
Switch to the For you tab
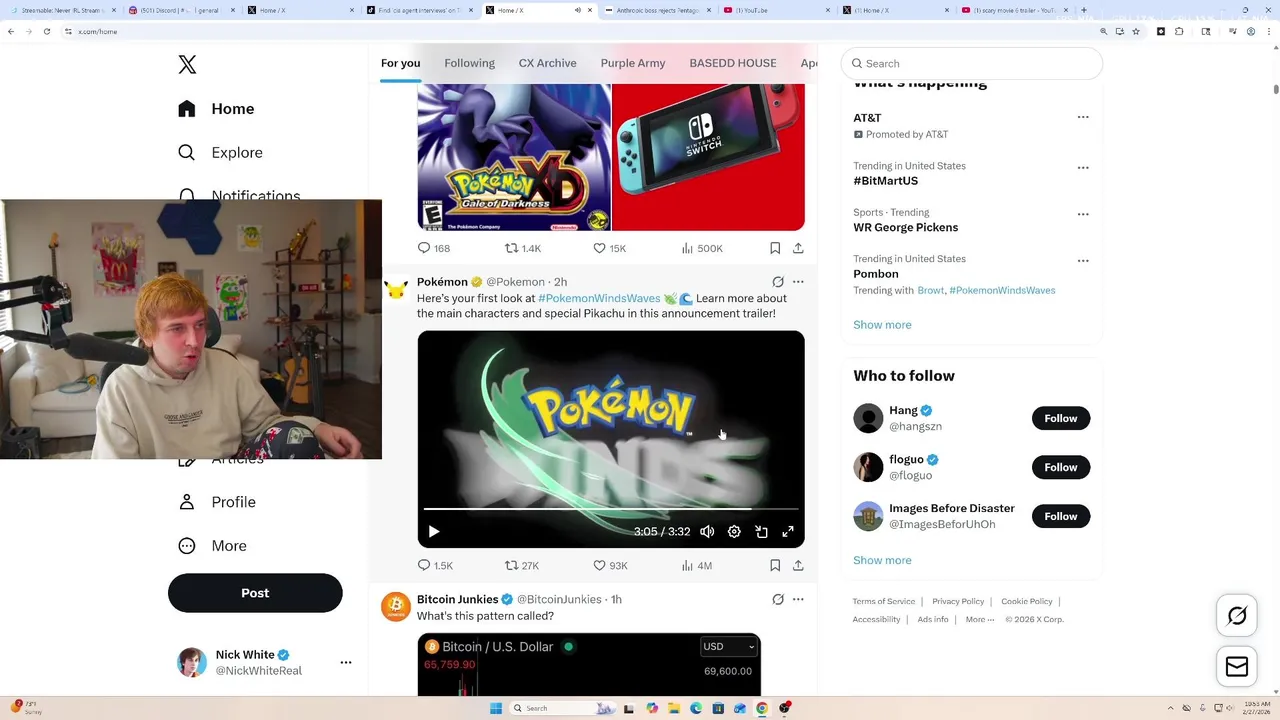(400, 63)
